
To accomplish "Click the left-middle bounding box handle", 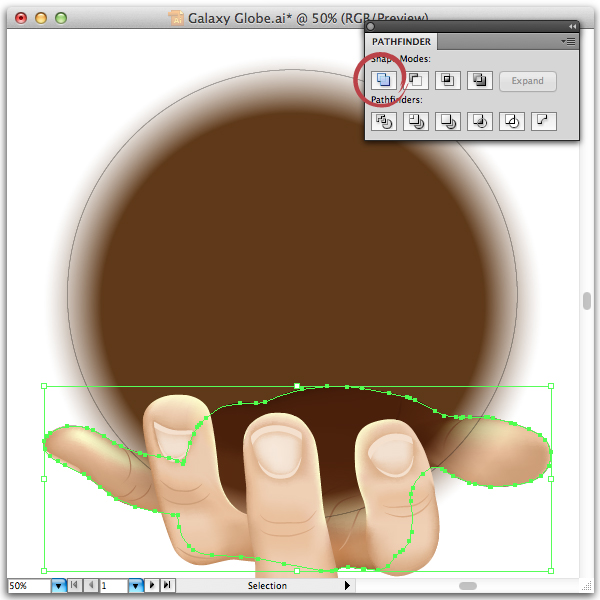I will (x=44, y=479).
